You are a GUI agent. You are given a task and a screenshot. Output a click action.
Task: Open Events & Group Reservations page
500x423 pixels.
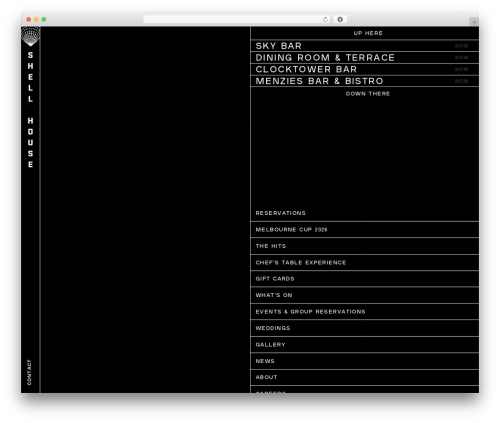click(365, 312)
